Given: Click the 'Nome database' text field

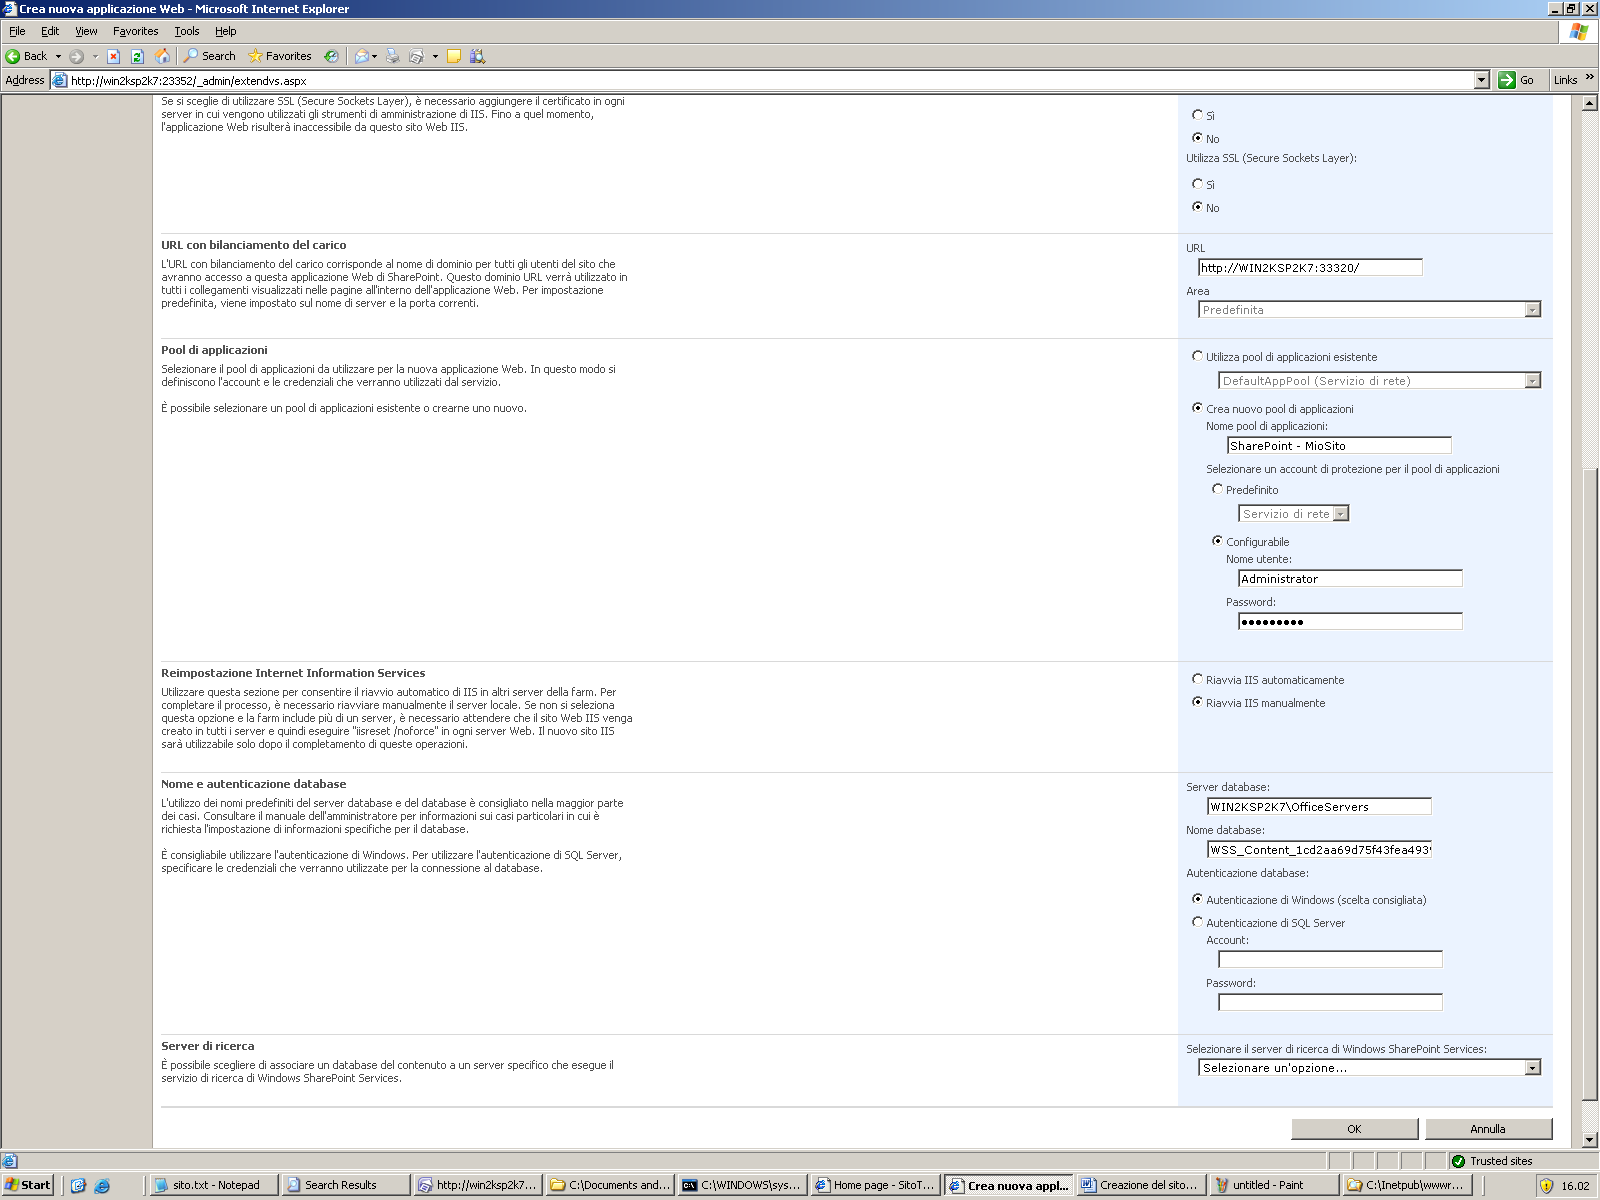Looking at the screenshot, I should click(x=1319, y=850).
